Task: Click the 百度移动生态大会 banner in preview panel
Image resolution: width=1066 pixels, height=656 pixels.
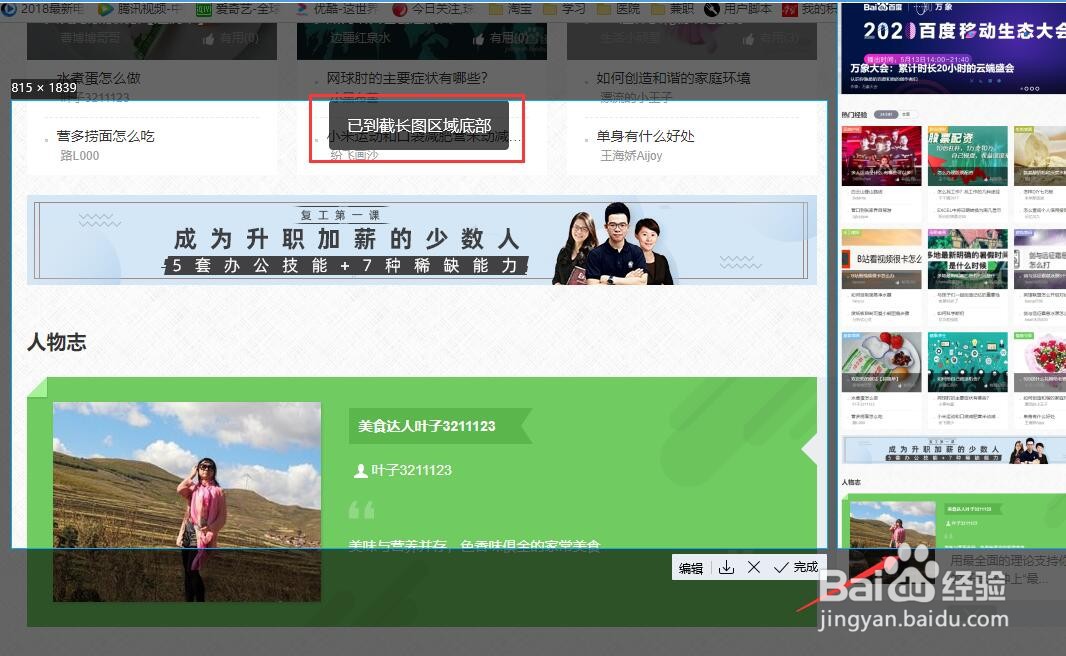Action: [953, 48]
